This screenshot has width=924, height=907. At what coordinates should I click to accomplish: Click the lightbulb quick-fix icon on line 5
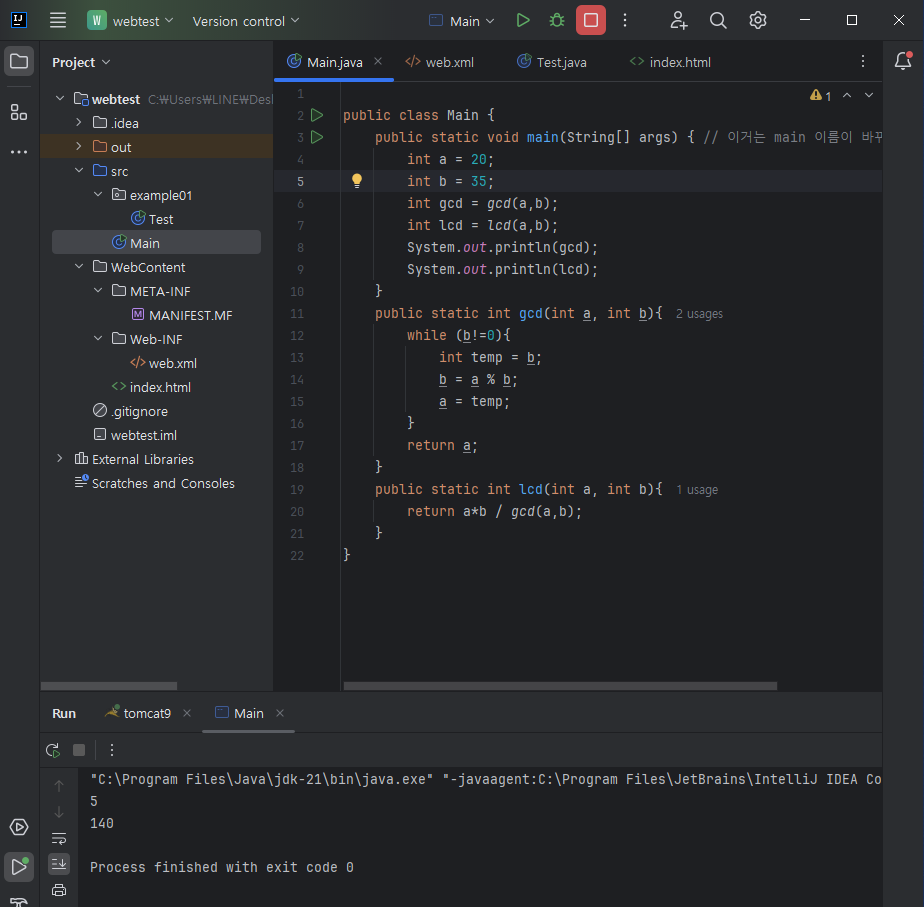pos(357,181)
